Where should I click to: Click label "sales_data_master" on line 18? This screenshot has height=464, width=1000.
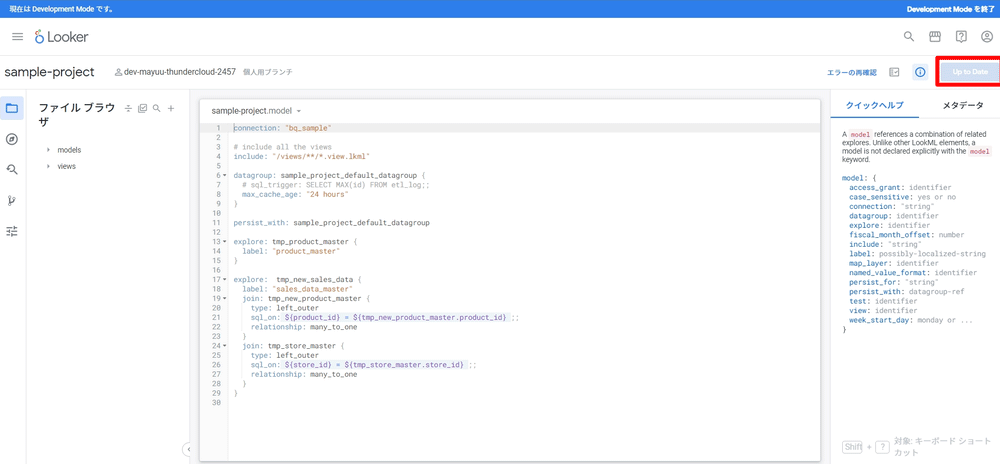tap(297, 289)
